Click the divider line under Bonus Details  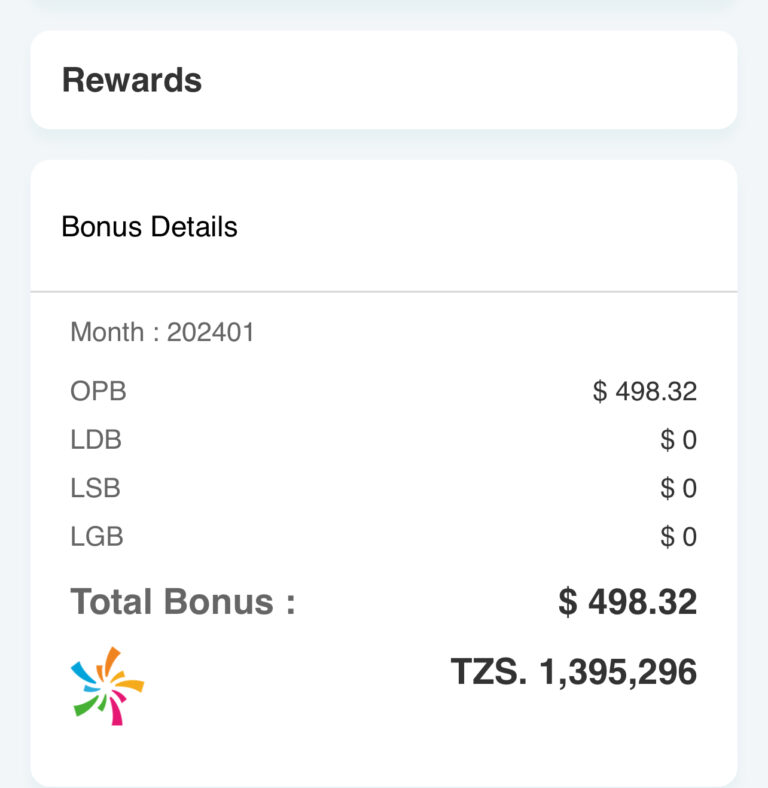[x=384, y=291]
